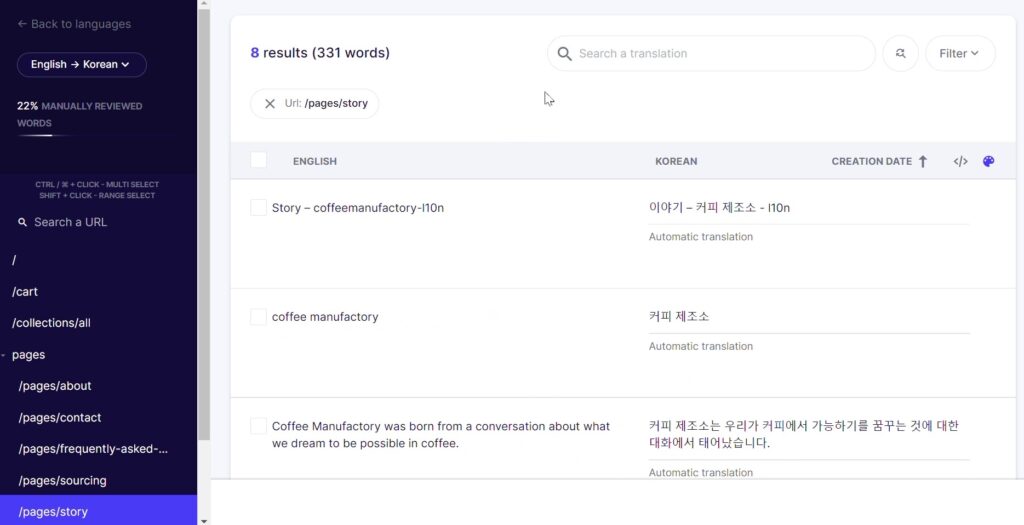The height and width of the screenshot is (525, 1024).
Task: Collapse the pages folder in URL tree
Action: [5, 355]
